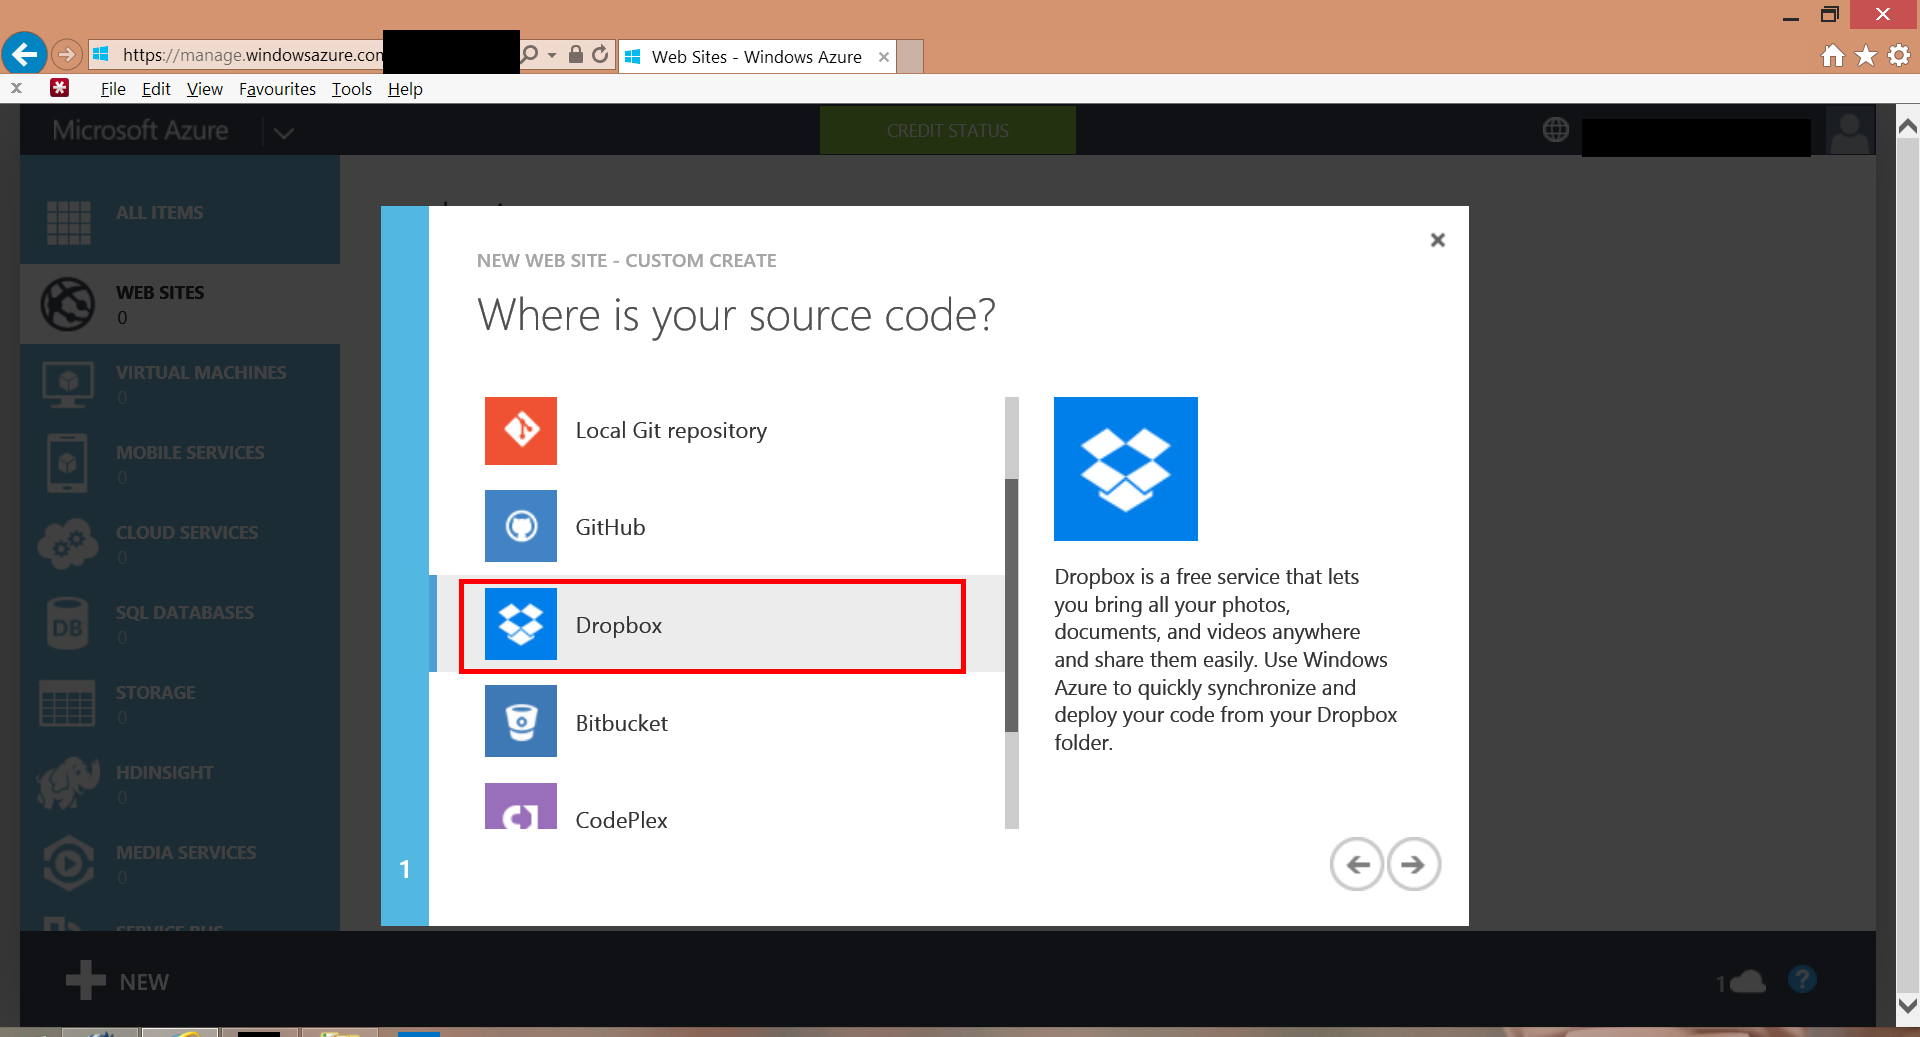Click the ALL ITEMS sidebar label
This screenshot has height=1037, width=1920.
click(x=159, y=213)
